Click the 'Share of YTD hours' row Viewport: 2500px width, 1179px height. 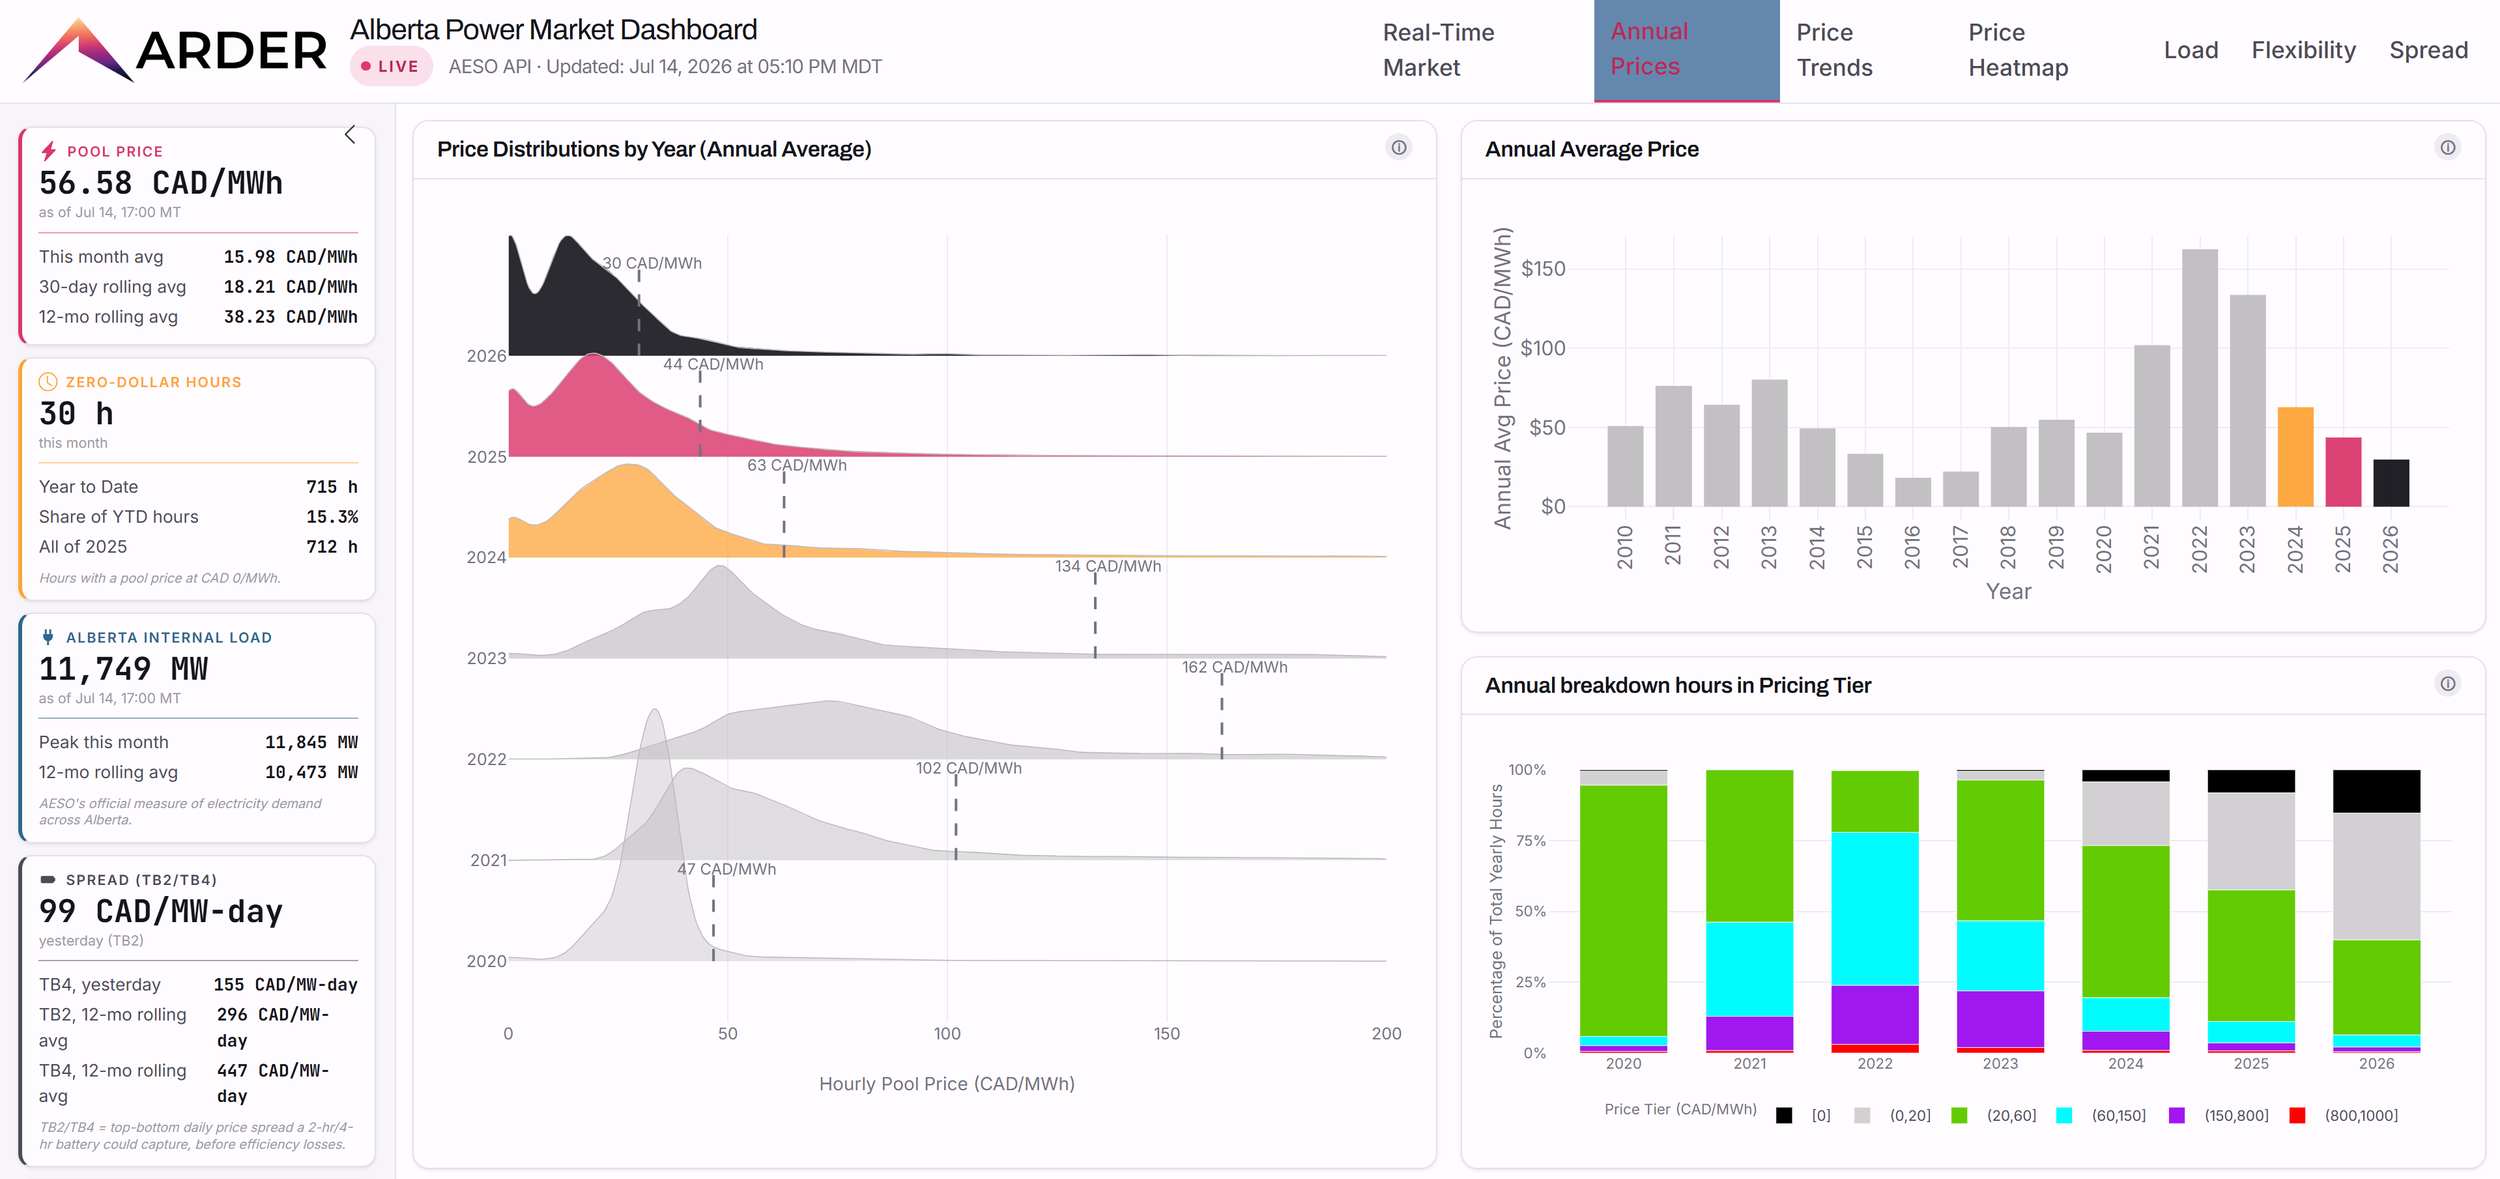[198, 516]
